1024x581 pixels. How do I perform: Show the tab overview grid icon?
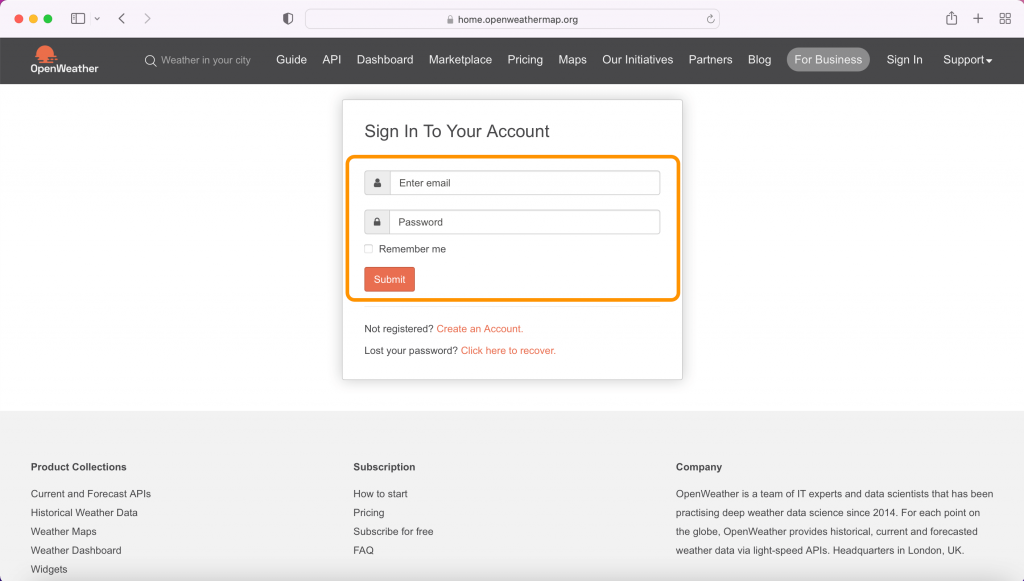[x=1005, y=19]
